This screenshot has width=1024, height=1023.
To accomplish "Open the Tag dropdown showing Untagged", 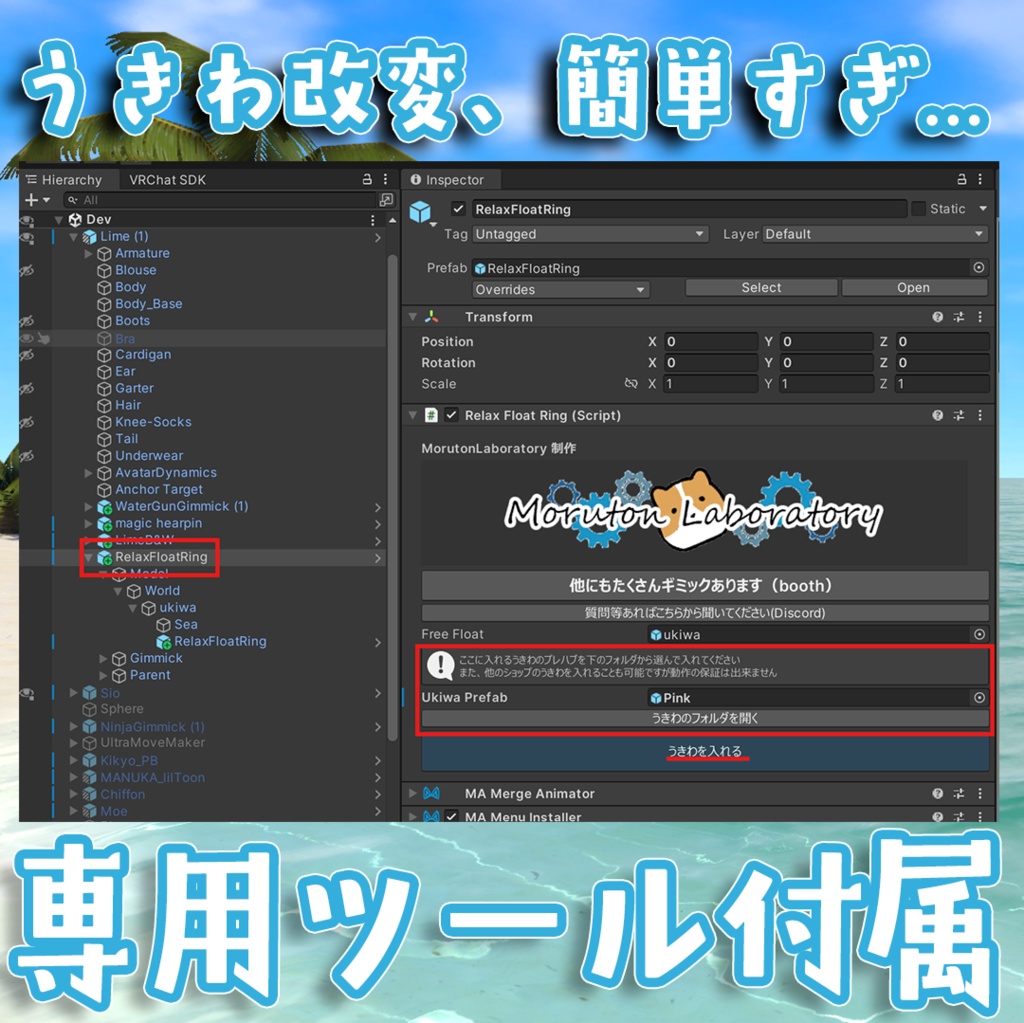I will point(590,234).
